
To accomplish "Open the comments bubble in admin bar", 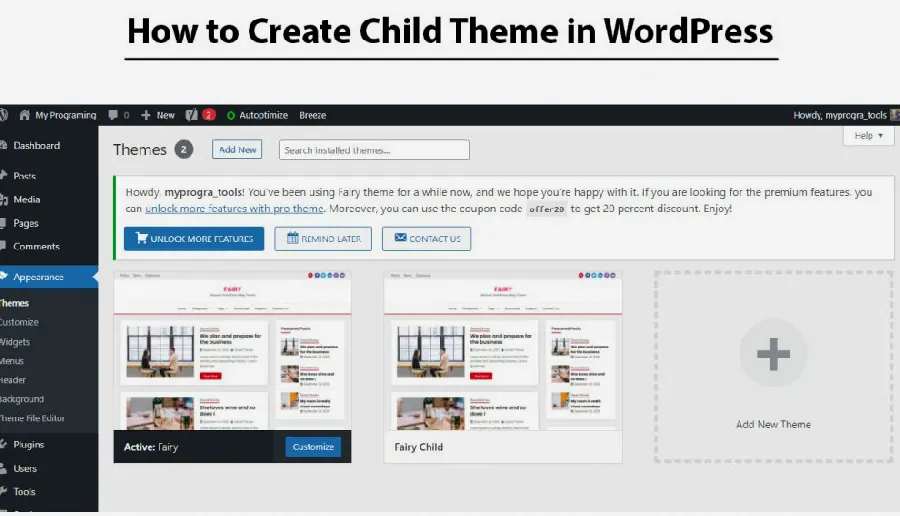I will [119, 115].
